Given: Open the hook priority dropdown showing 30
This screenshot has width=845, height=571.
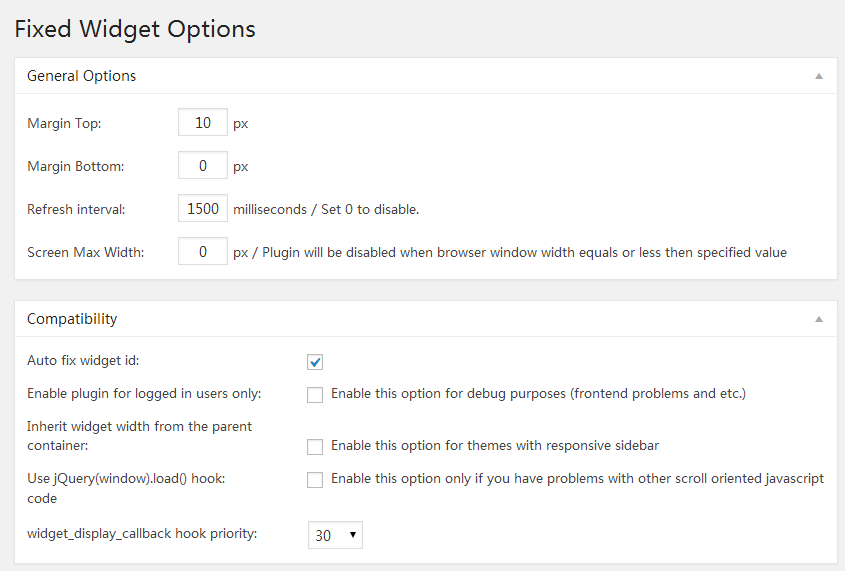Looking at the screenshot, I should 335,536.
